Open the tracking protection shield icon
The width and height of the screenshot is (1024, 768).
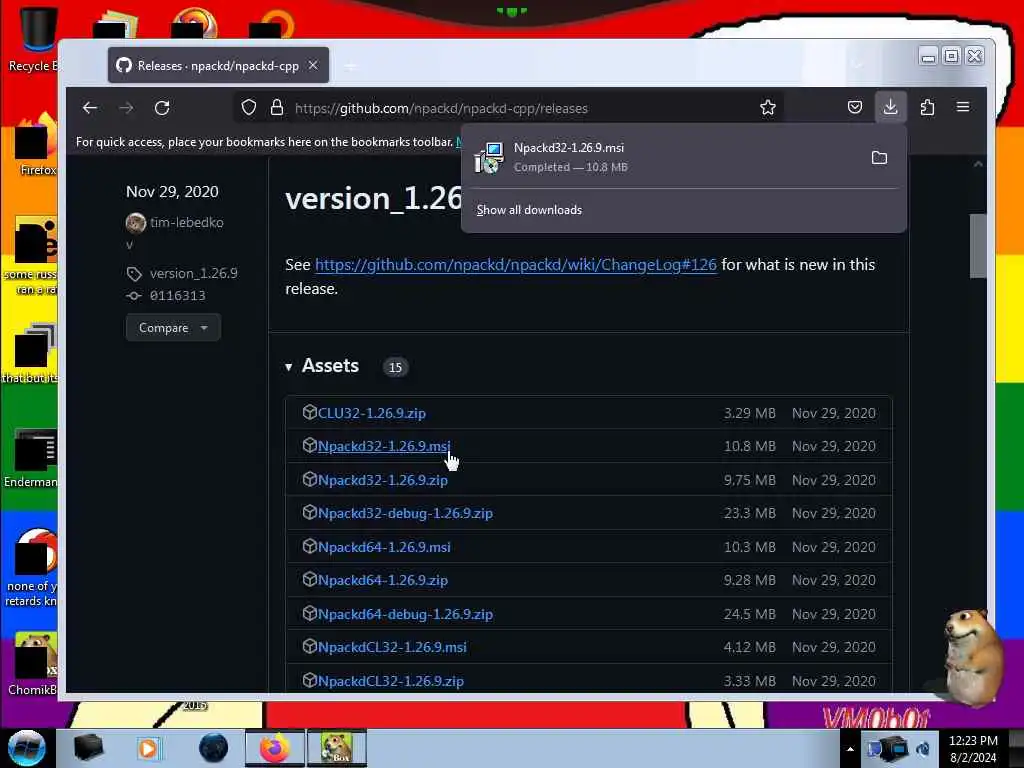coord(249,108)
